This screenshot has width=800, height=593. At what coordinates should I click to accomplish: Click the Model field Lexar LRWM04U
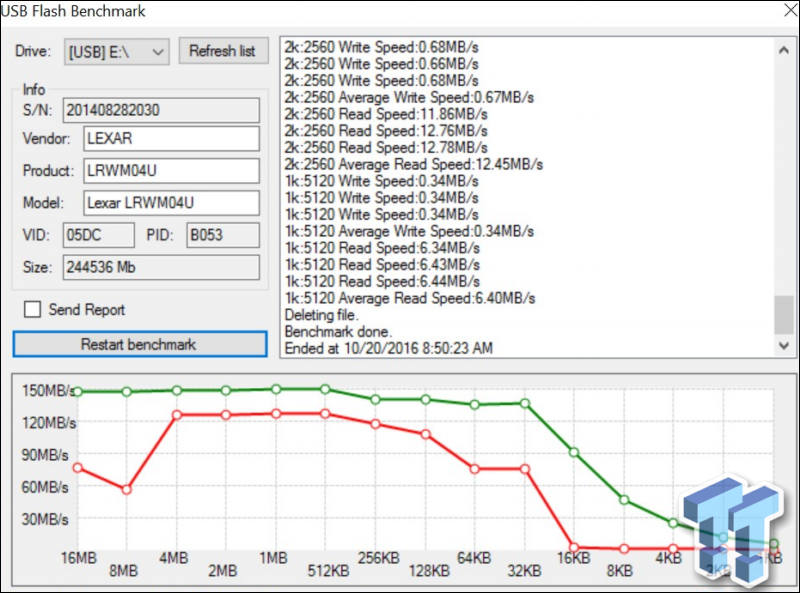[x=171, y=203]
